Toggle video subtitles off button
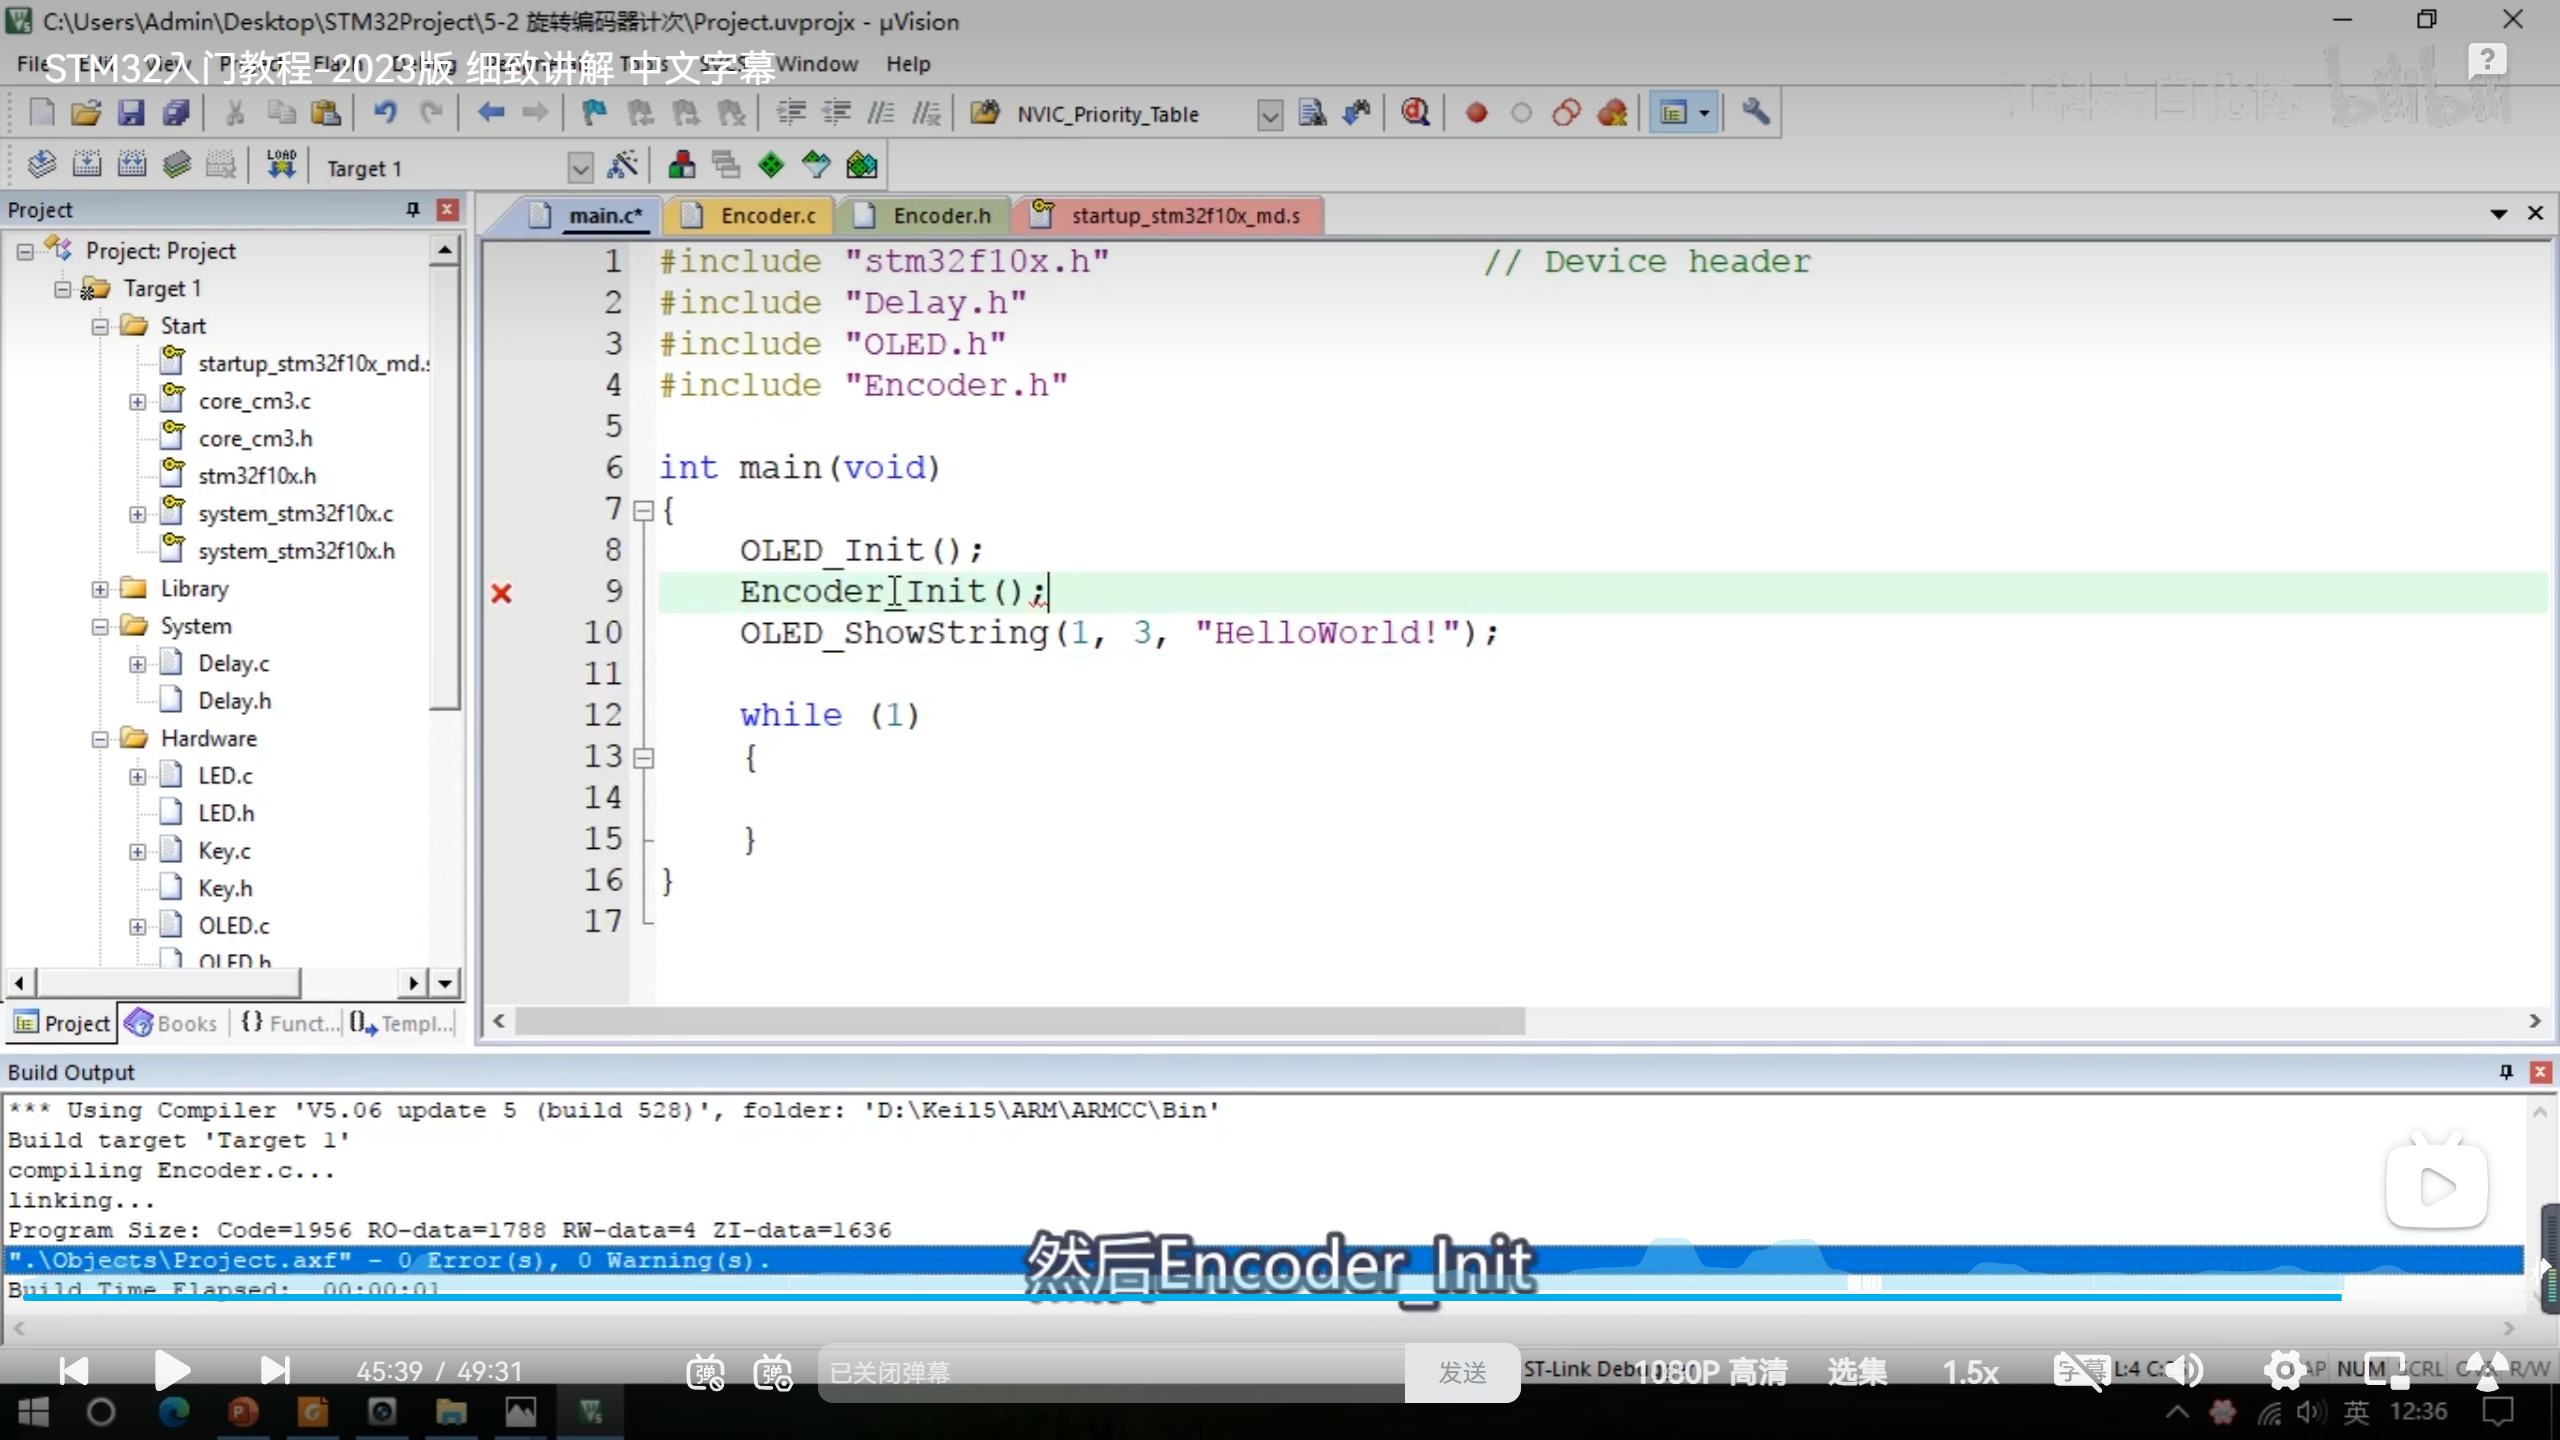This screenshot has height=1440, width=2560. point(2080,1371)
